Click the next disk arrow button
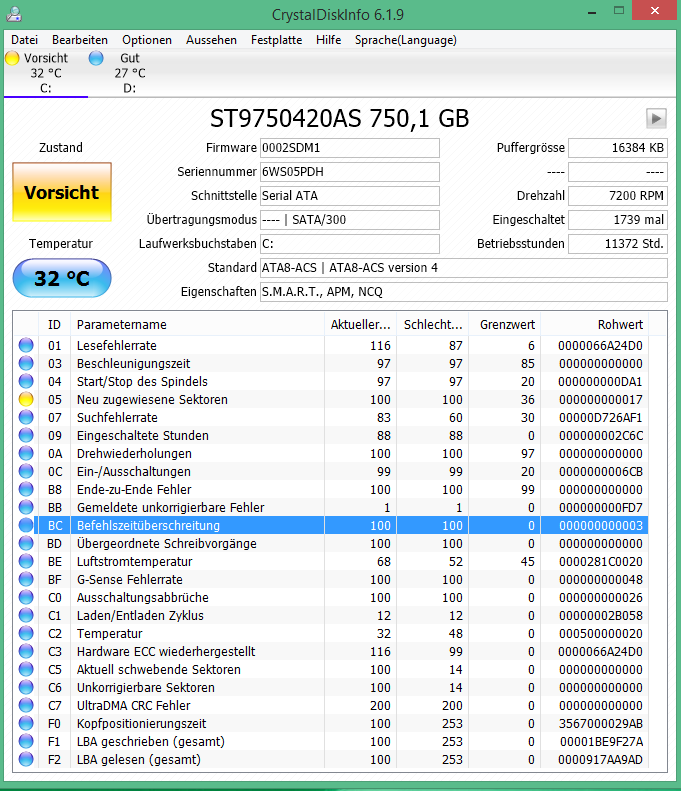Viewport: 681px width, 791px height. coord(656,119)
